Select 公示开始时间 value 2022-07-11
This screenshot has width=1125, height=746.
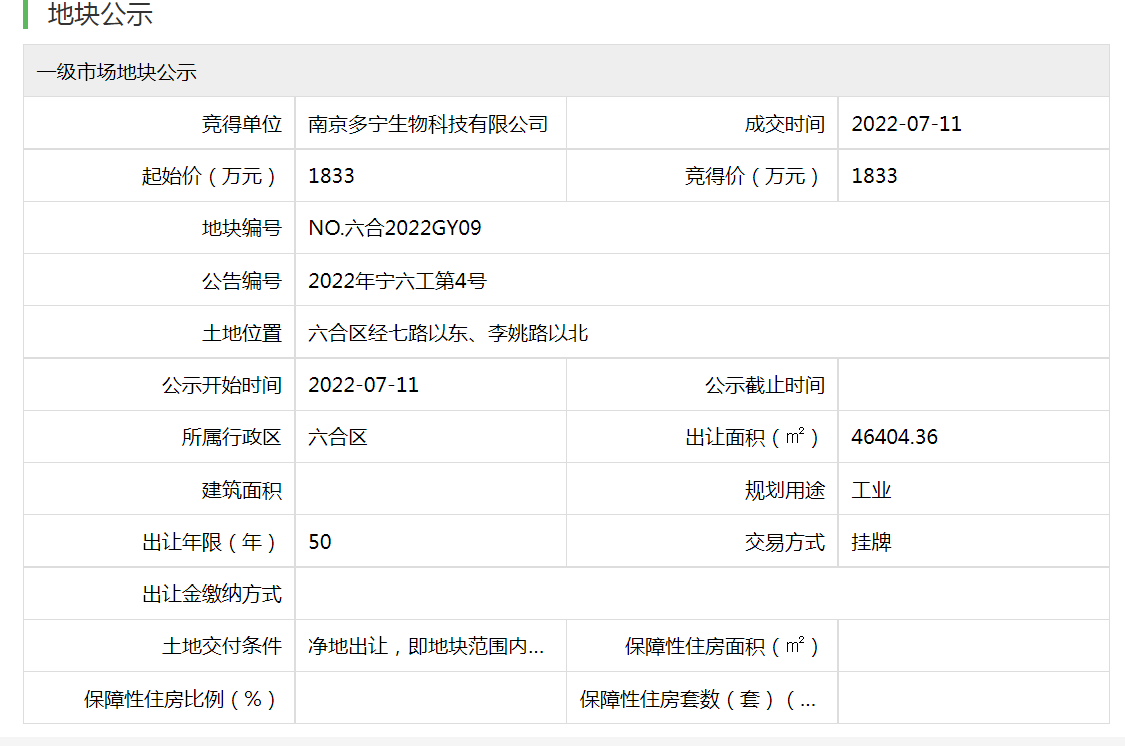(363, 385)
